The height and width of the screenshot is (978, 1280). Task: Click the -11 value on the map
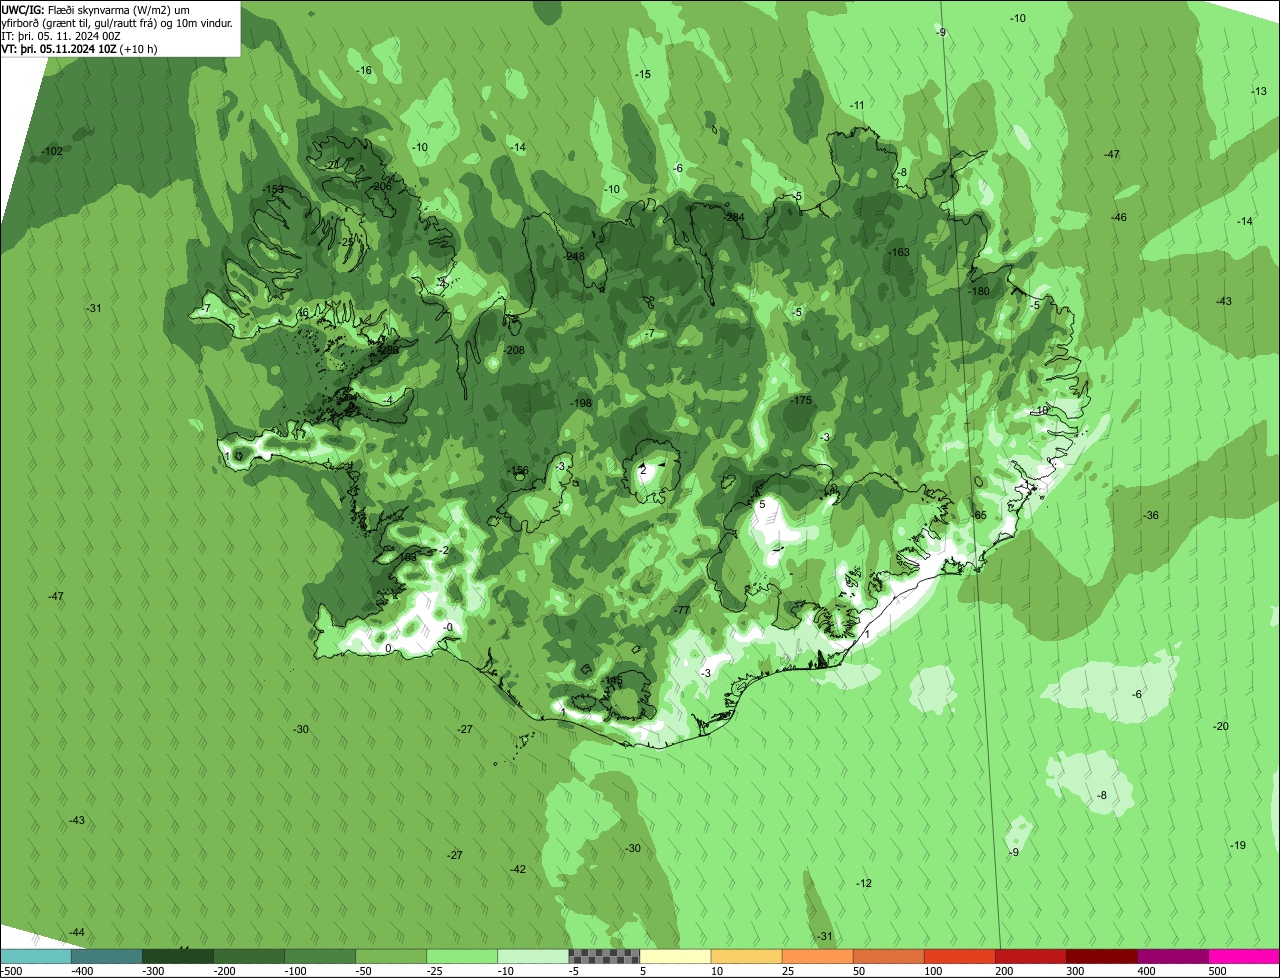(x=857, y=105)
